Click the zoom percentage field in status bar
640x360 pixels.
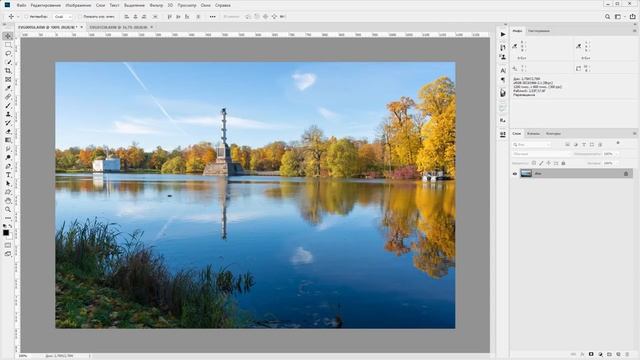click(23, 356)
